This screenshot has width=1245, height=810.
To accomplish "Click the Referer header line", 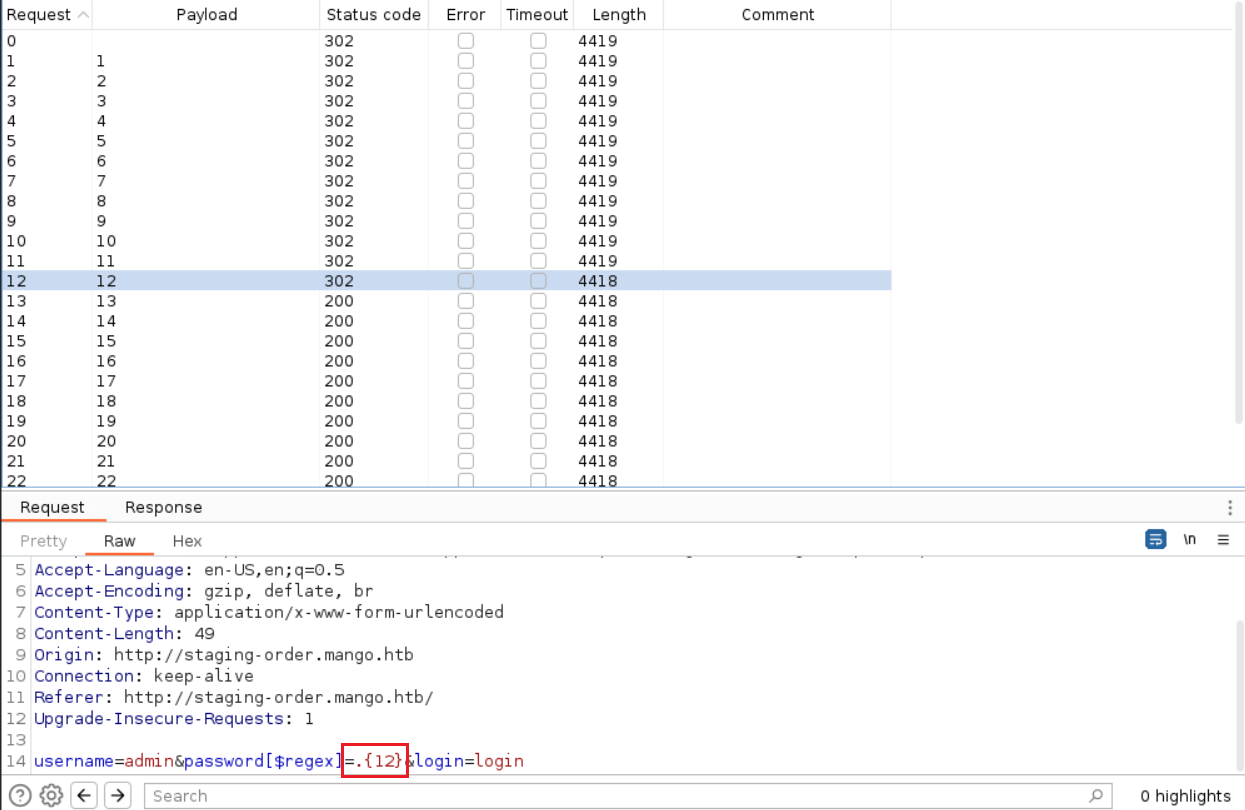I will (233, 697).
